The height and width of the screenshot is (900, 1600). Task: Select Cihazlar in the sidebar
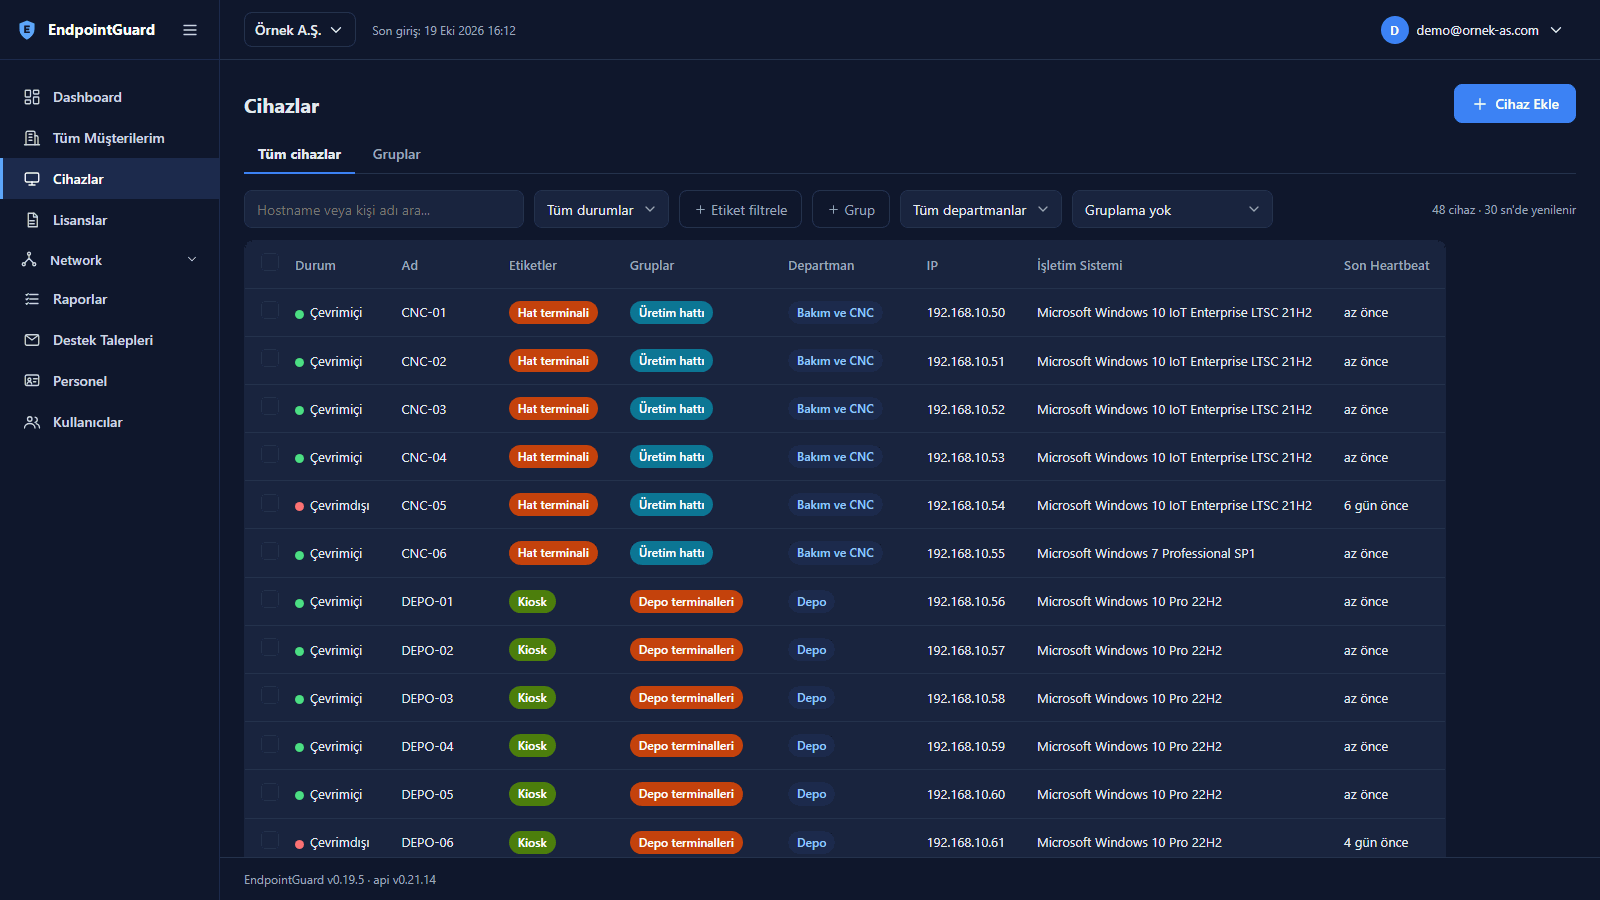pos(110,179)
